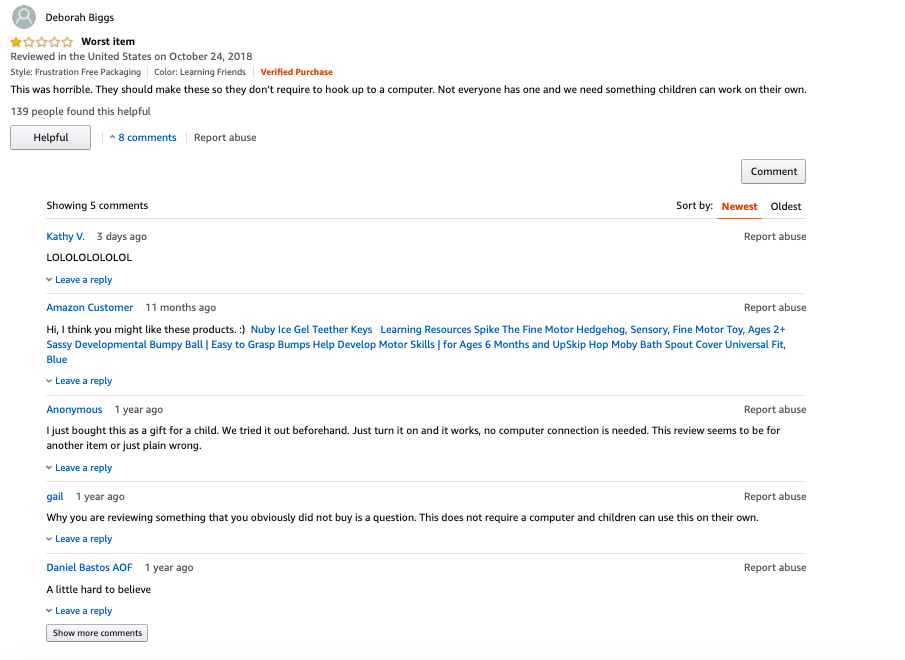905x660 pixels.
Task: Sort comments by Newest
Action: [739, 206]
